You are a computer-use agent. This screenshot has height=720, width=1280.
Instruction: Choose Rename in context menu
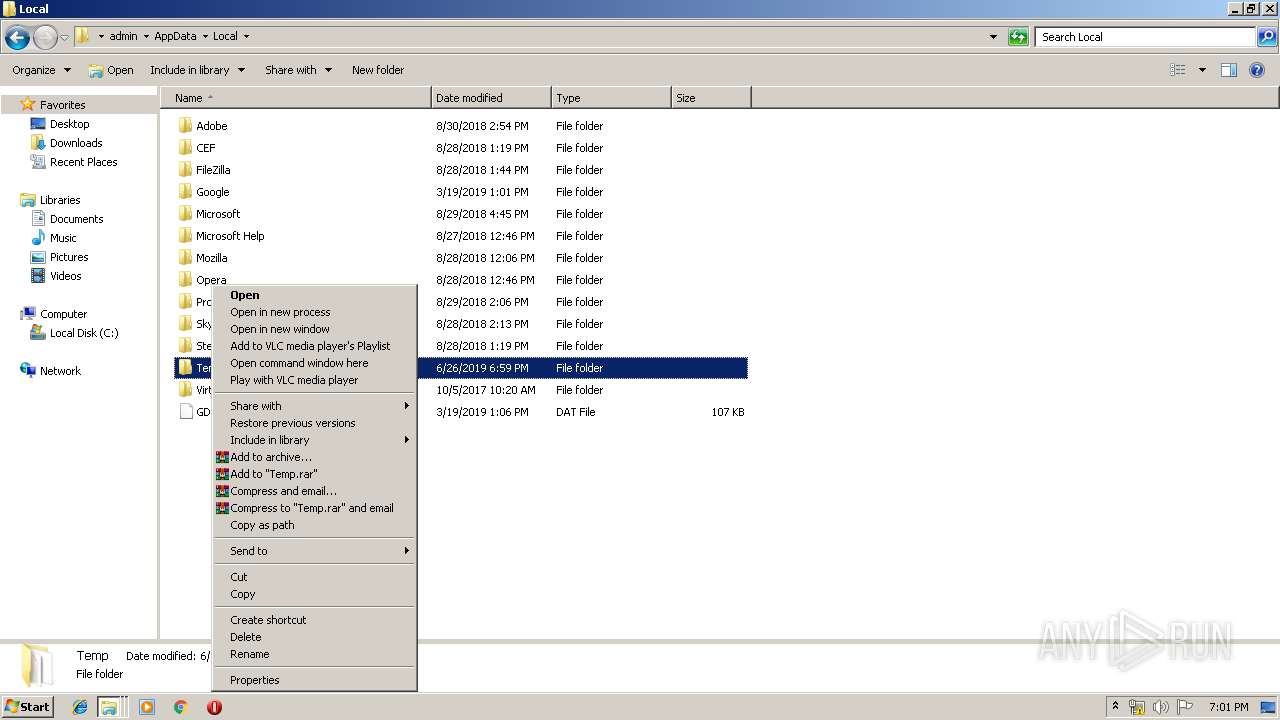pyautogui.click(x=314, y=654)
